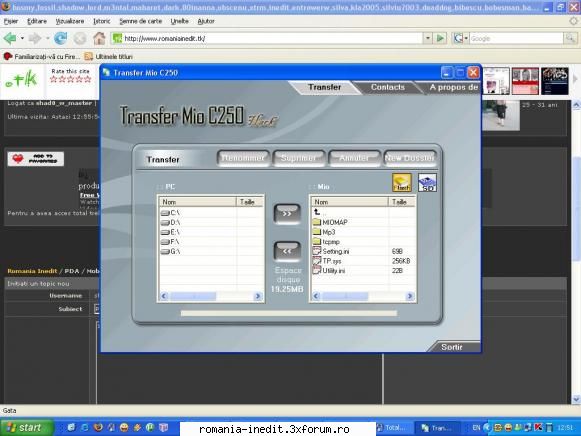581x436 pixels.
Task: Open the F:\ drive in PC list
Action: [170, 242]
